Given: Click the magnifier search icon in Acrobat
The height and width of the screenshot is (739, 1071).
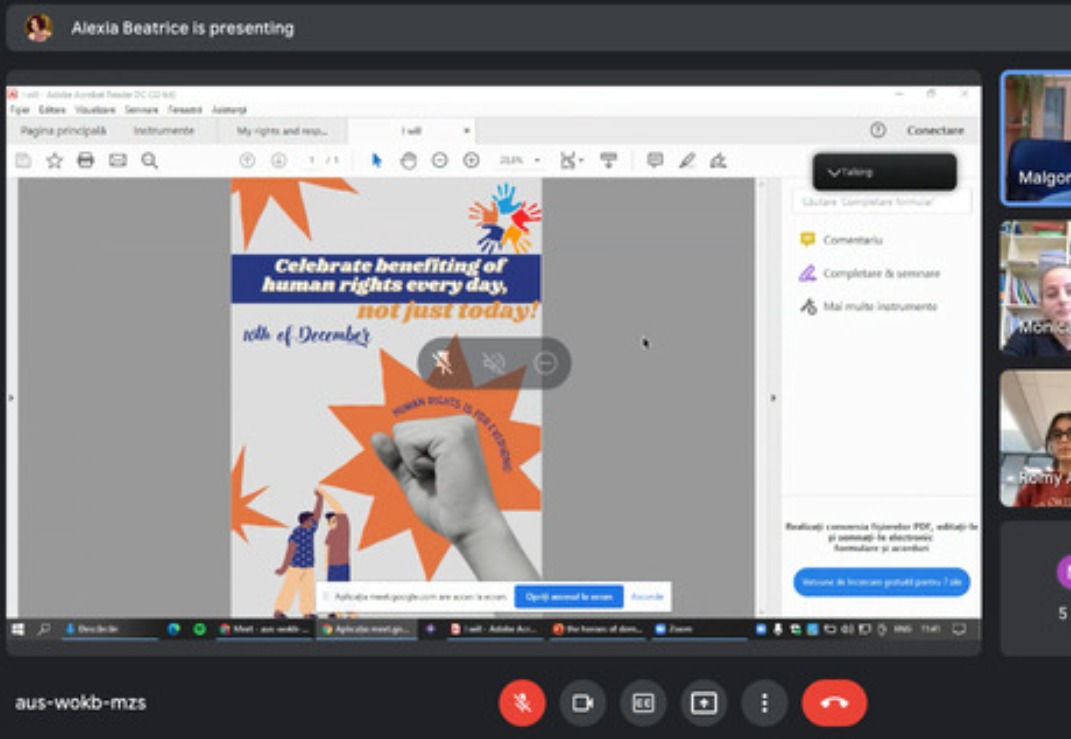Looking at the screenshot, I should point(149,160).
